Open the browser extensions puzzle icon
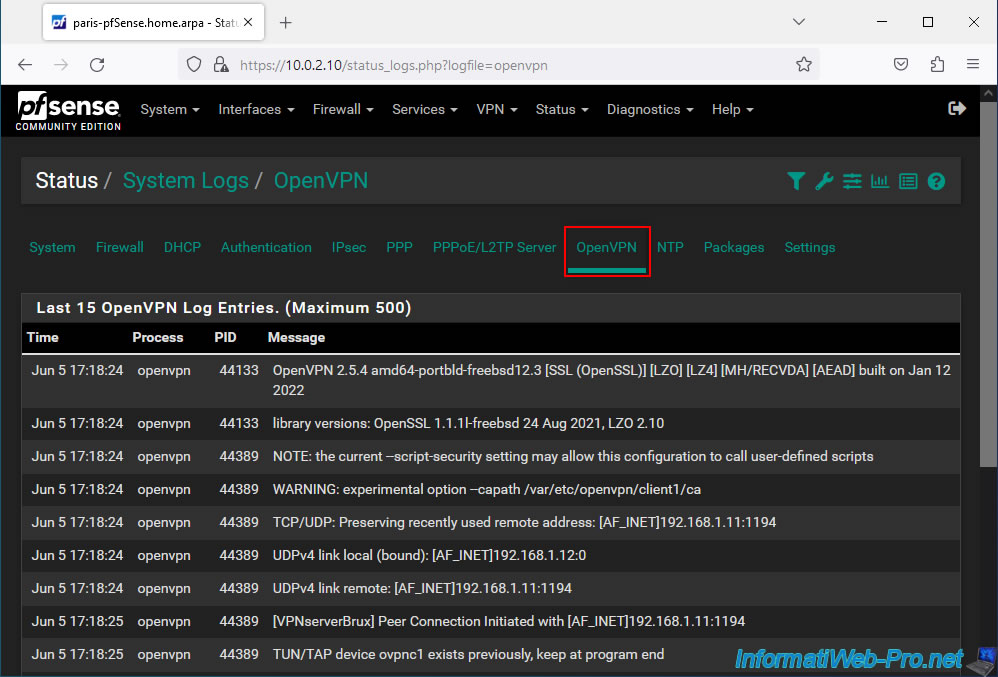Screen dimensions: 998x677 (937, 64)
